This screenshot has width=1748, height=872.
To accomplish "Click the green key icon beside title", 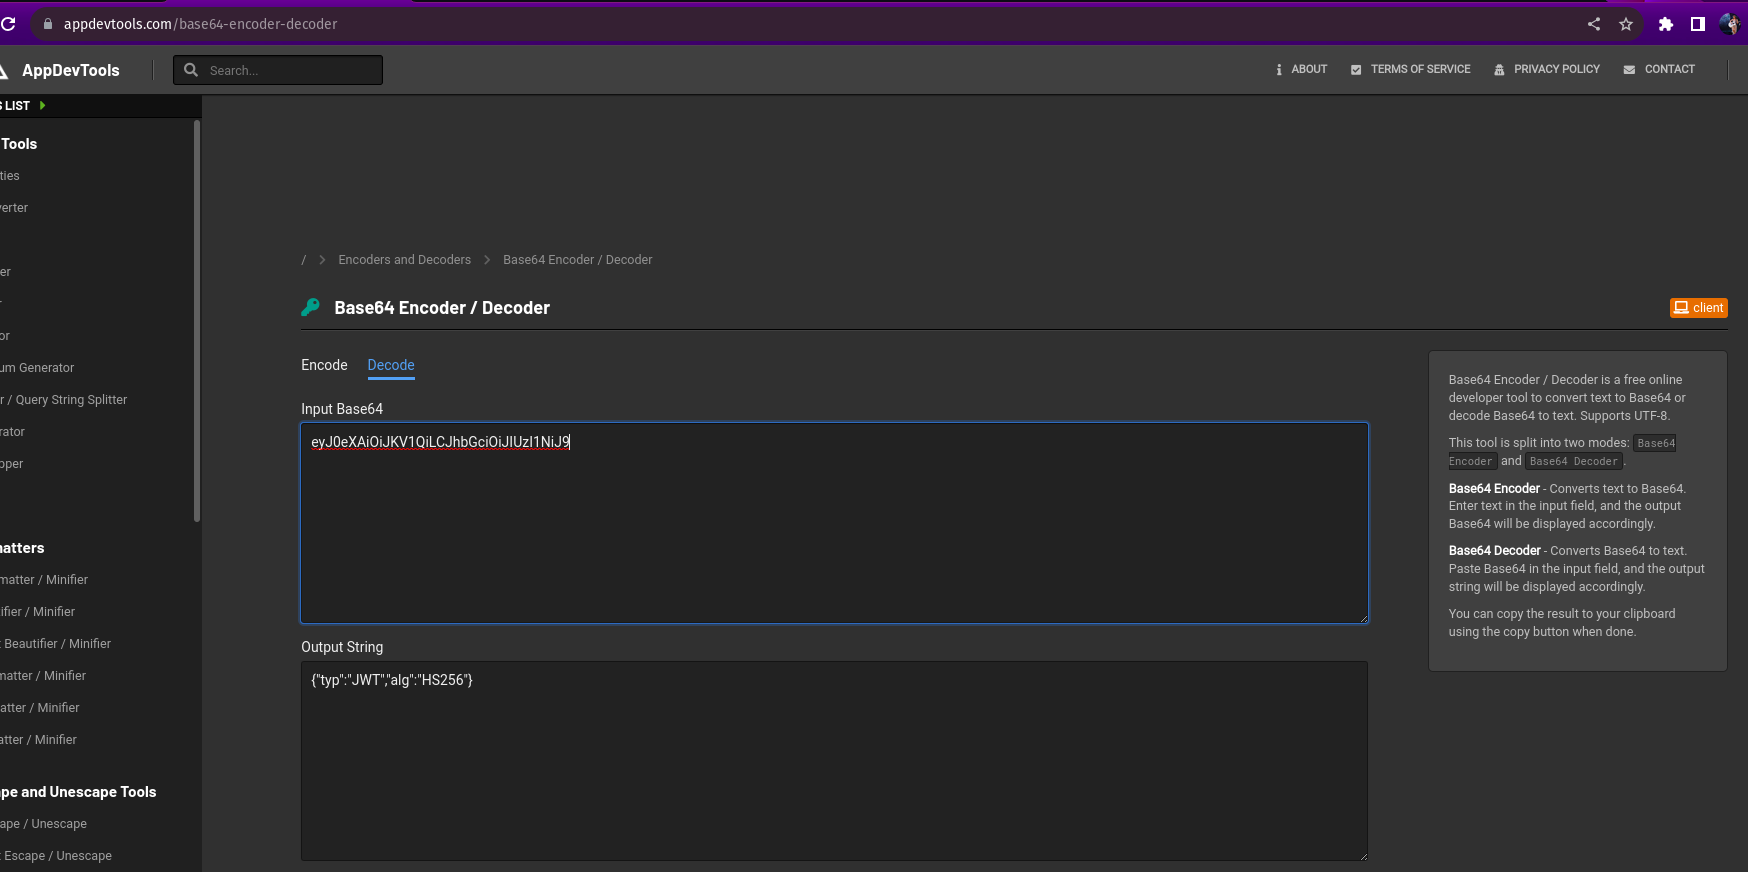I will tap(311, 308).
